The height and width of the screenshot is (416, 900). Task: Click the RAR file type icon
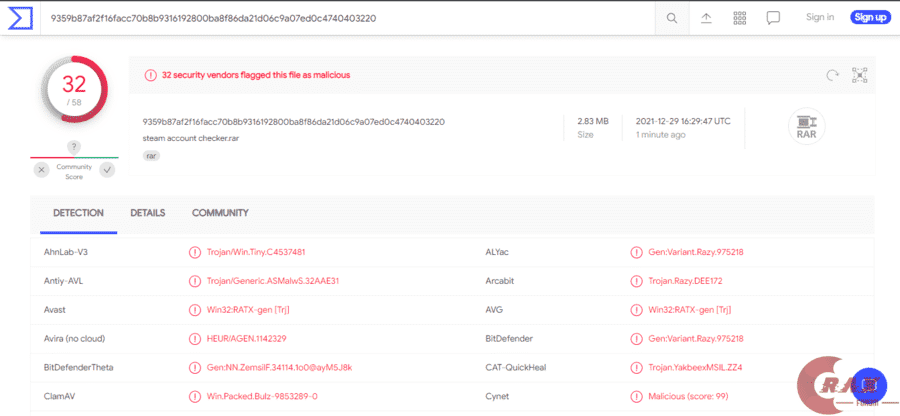[x=805, y=126]
